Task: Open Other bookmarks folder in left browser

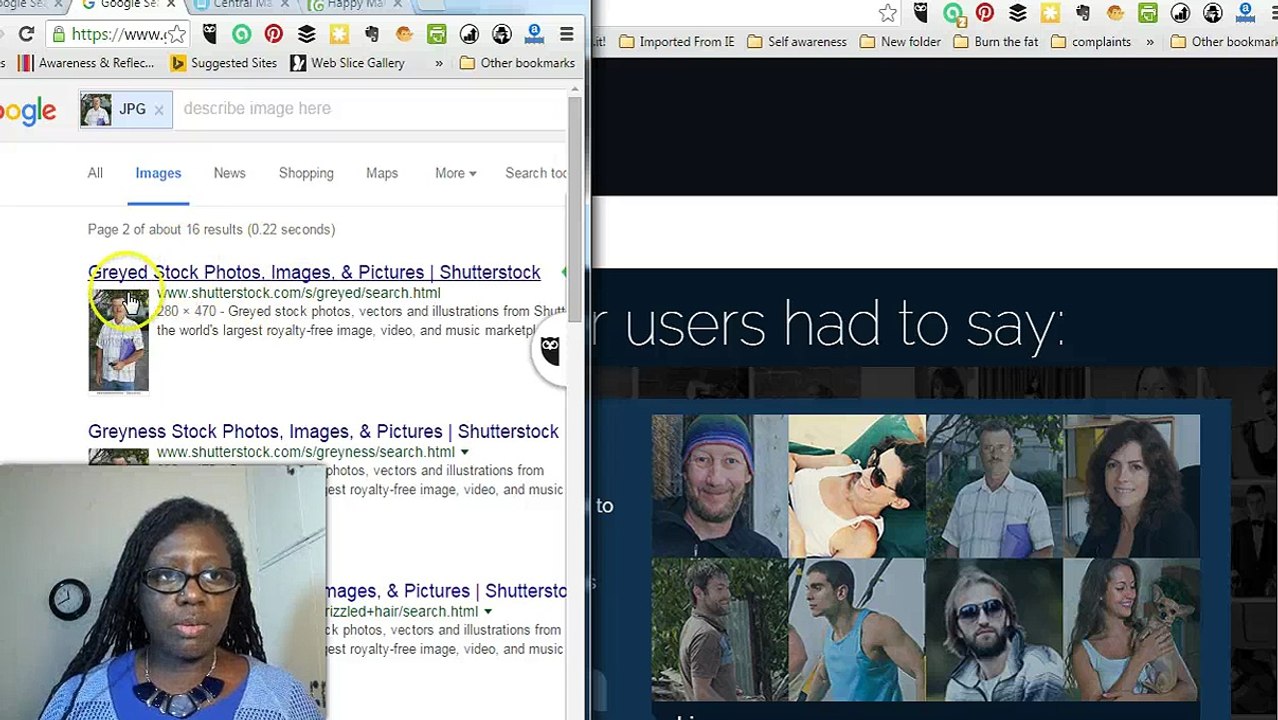Action: 517,63
